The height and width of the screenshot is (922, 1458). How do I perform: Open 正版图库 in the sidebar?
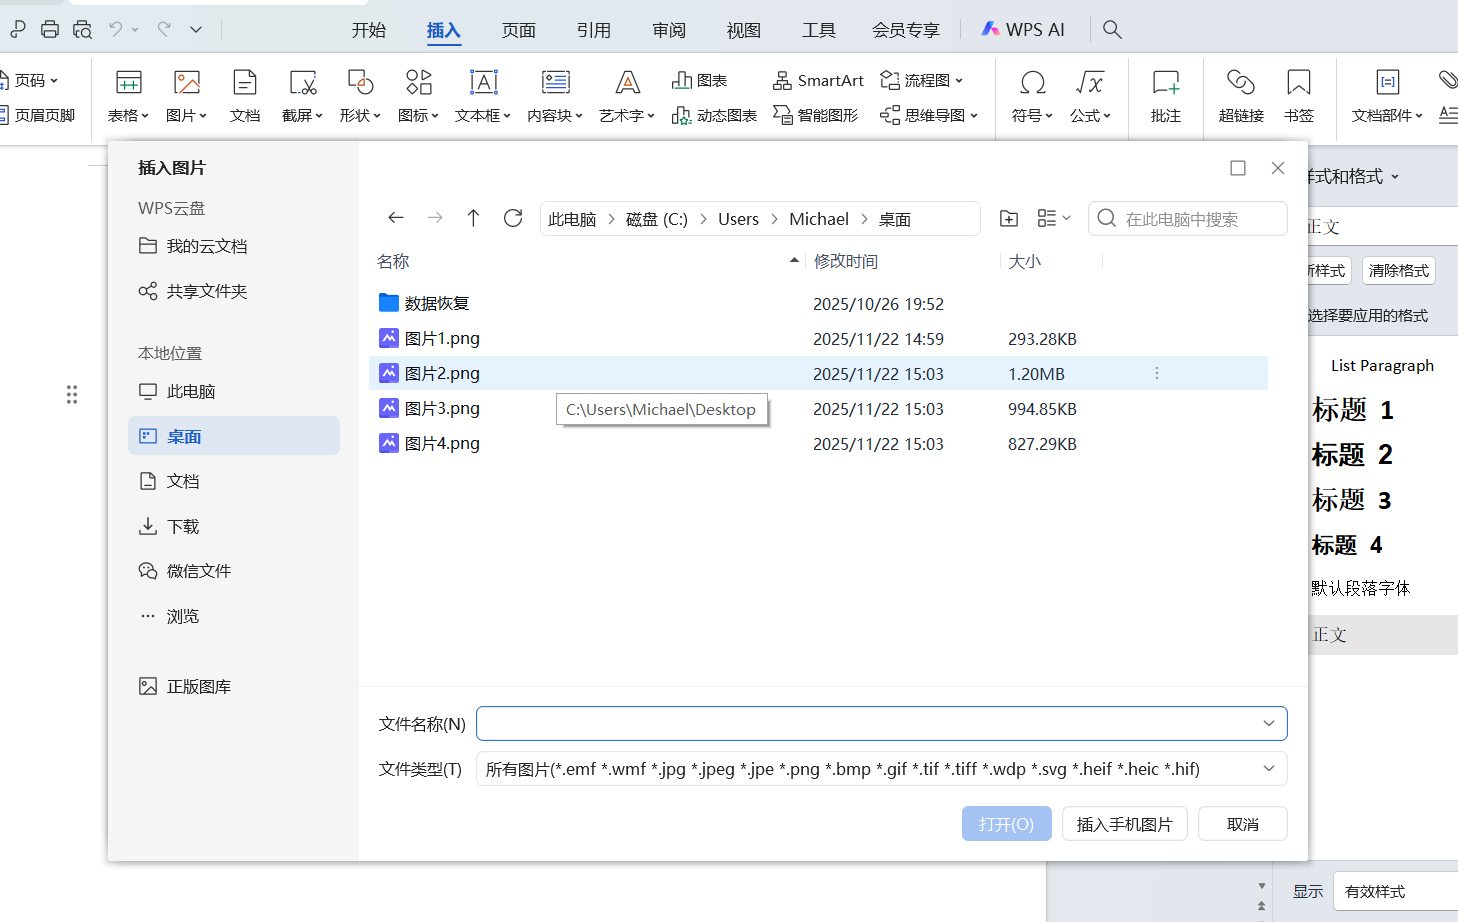click(x=234, y=686)
